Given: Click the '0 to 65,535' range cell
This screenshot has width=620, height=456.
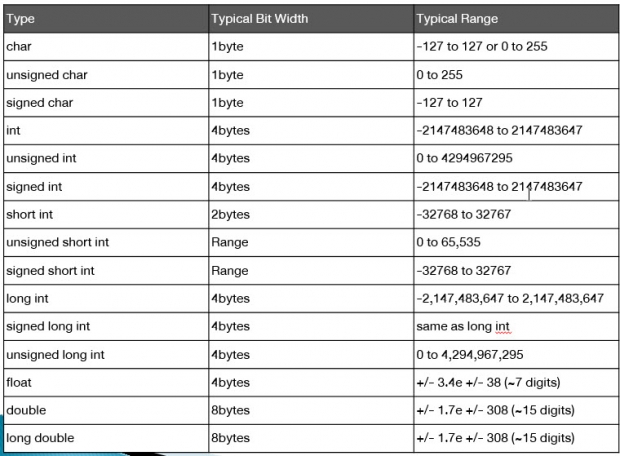Looking at the screenshot, I should (516, 242).
